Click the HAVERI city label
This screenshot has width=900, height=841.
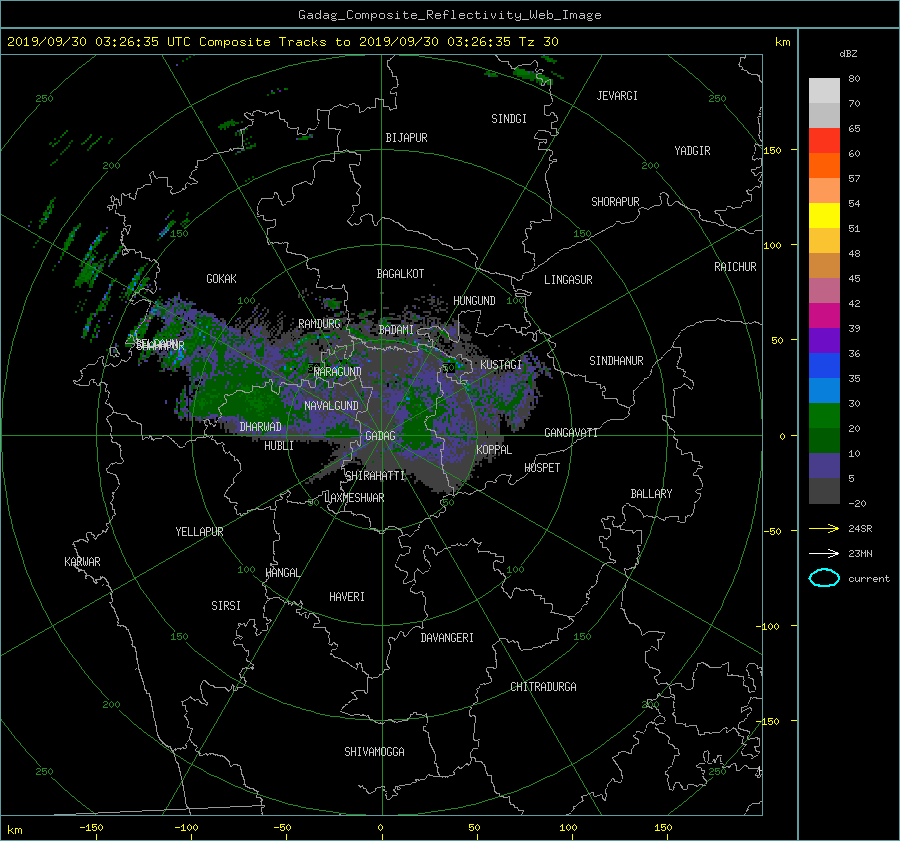coord(347,597)
